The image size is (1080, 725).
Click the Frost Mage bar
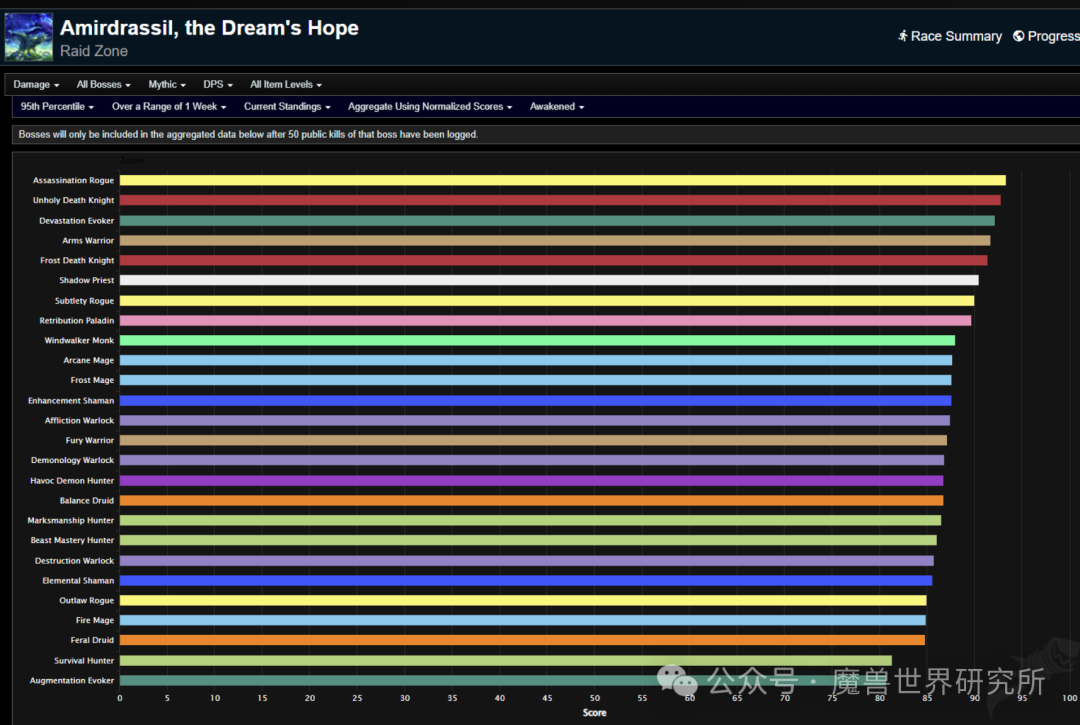coord(536,380)
